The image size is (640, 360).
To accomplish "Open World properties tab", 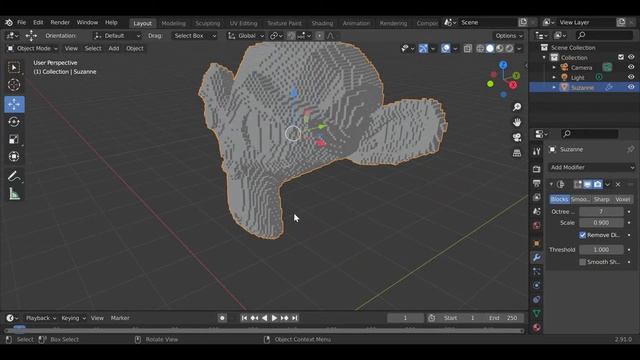I will [x=536, y=225].
